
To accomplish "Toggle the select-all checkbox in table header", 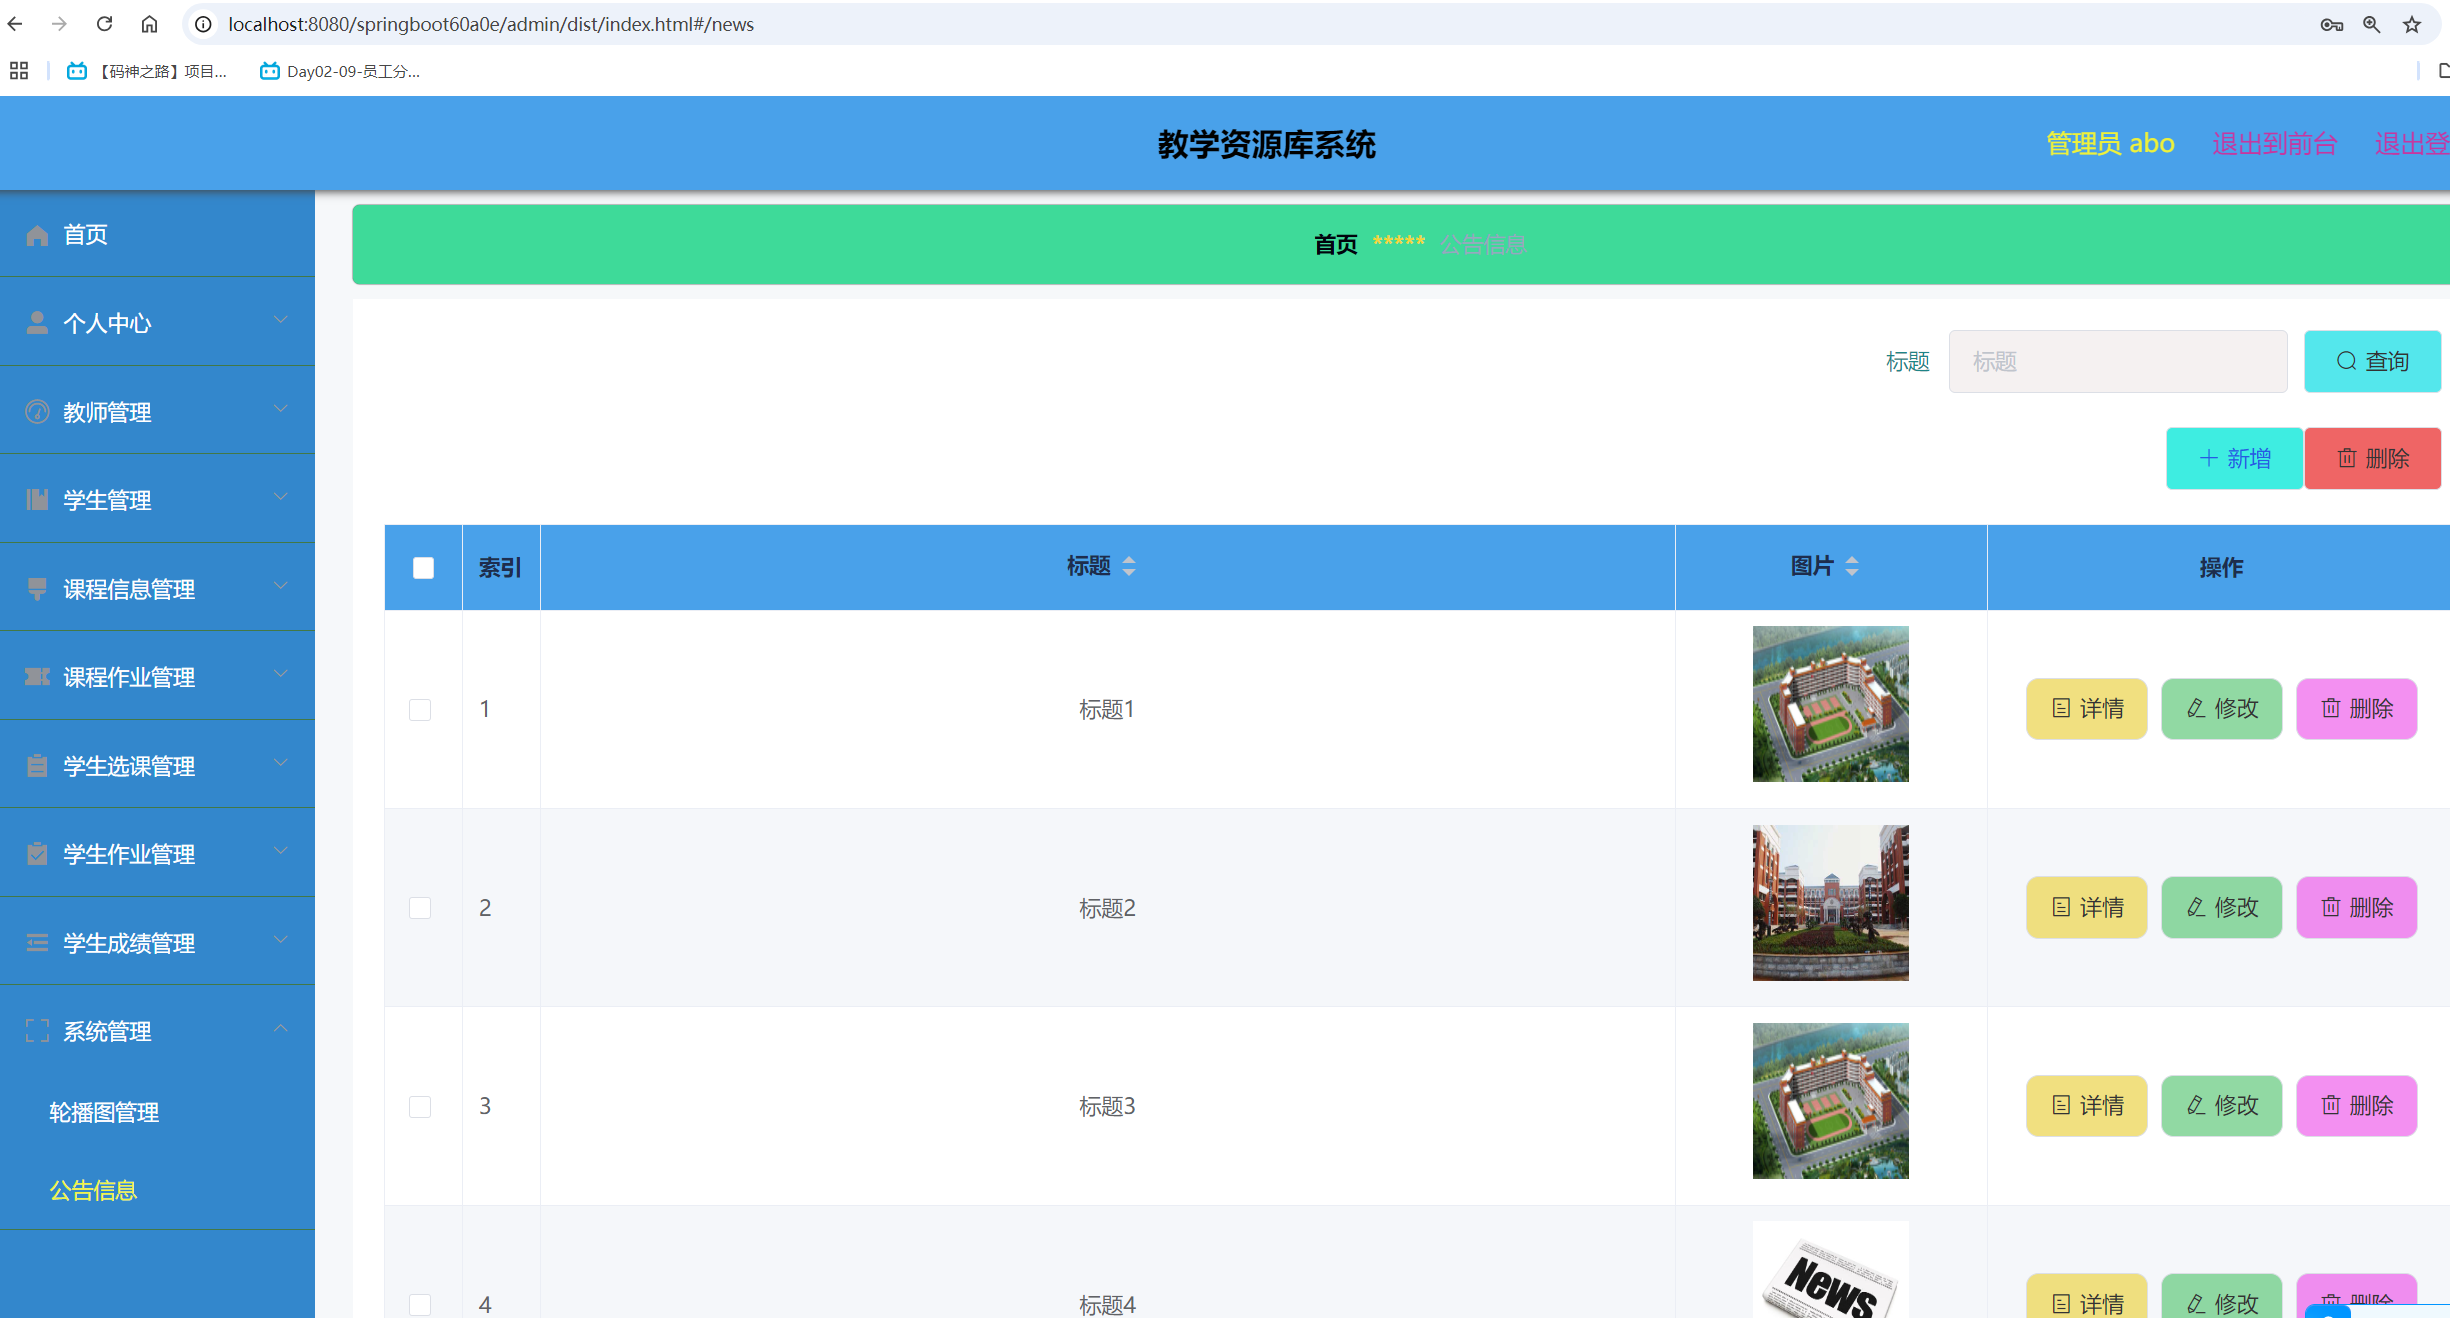I will 422,567.
